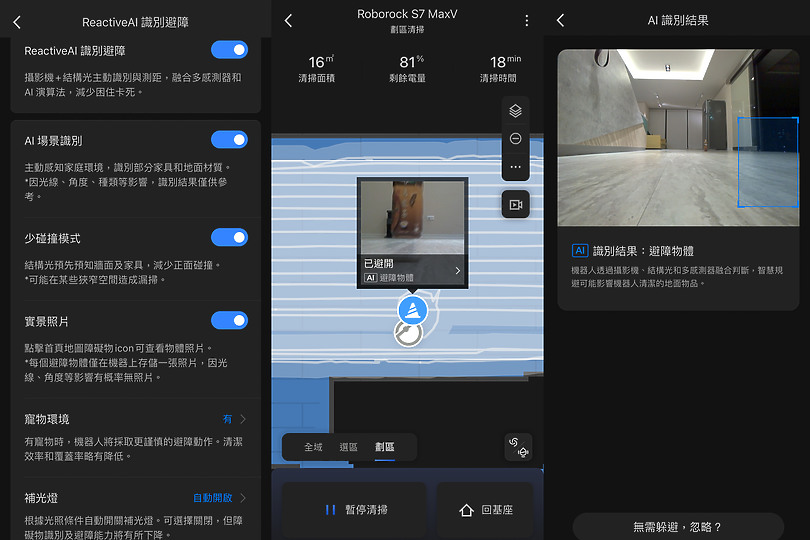The height and width of the screenshot is (540, 810).
Task: Expand 寵物環境 setting chevron
Action: click(x=243, y=419)
